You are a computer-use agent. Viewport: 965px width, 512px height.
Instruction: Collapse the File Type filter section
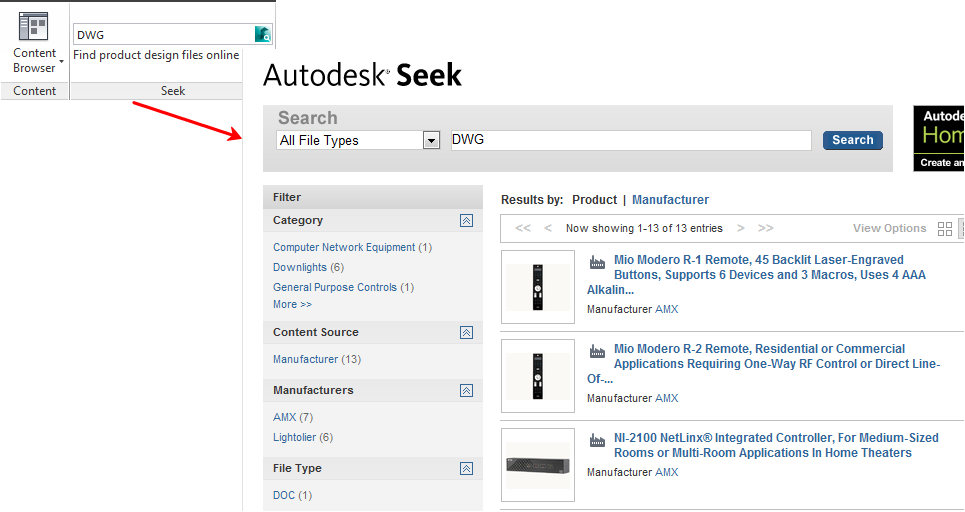[x=466, y=469]
